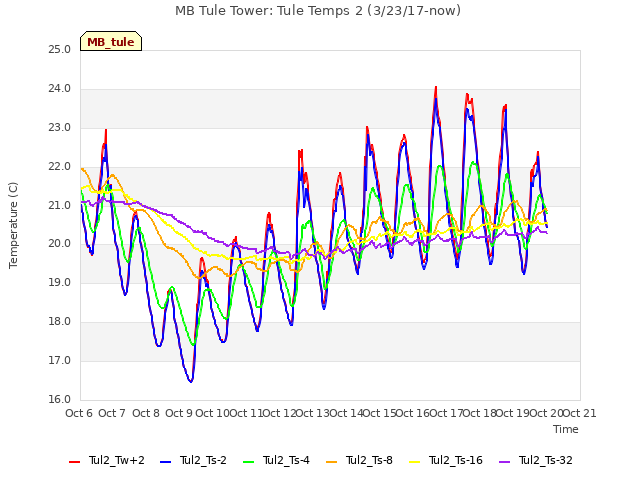Click the 25.0 y-axis tick label
The width and height of the screenshot is (640, 480).
[60, 50]
